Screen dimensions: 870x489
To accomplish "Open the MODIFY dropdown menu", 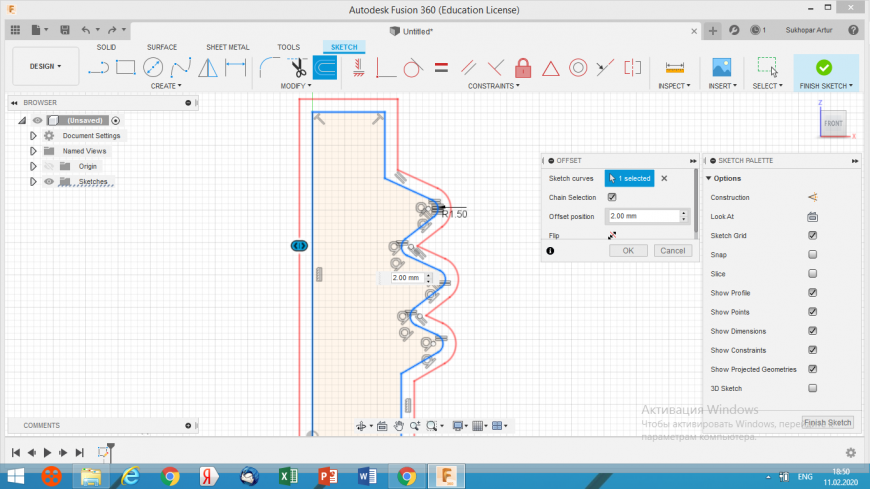I will (296, 86).
